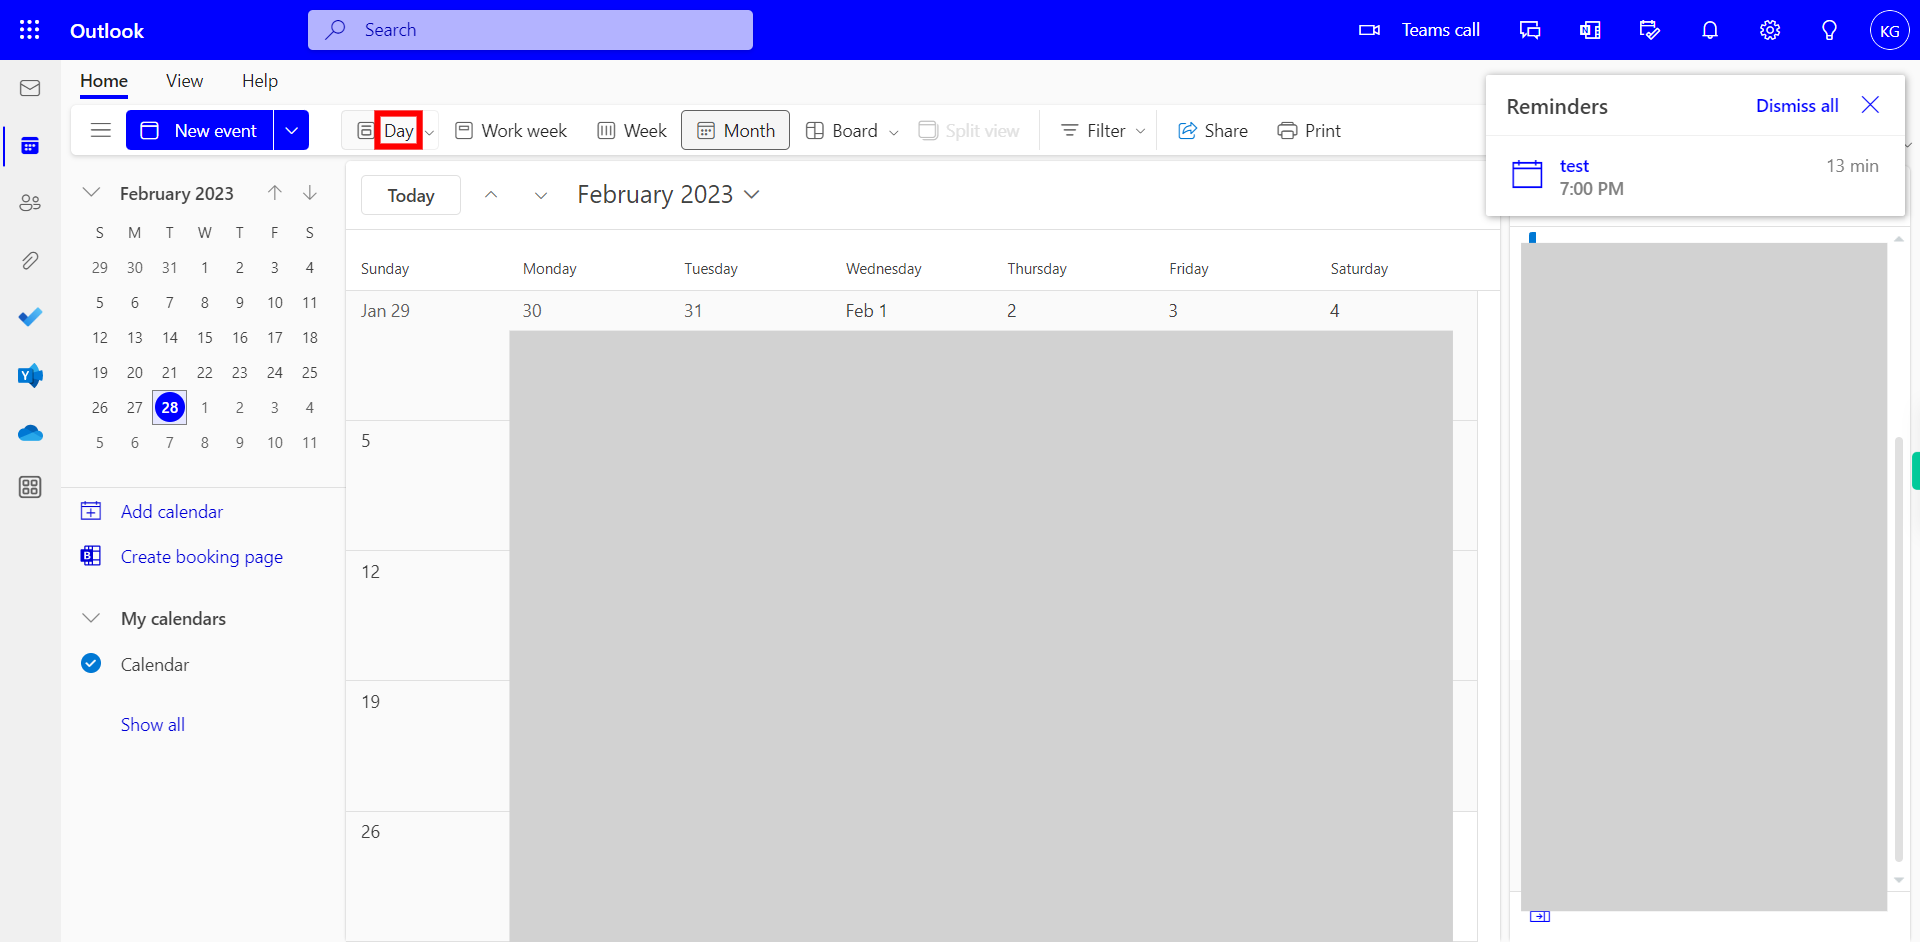Image resolution: width=1920 pixels, height=942 pixels.
Task: Open the Help tab
Action: point(260,81)
